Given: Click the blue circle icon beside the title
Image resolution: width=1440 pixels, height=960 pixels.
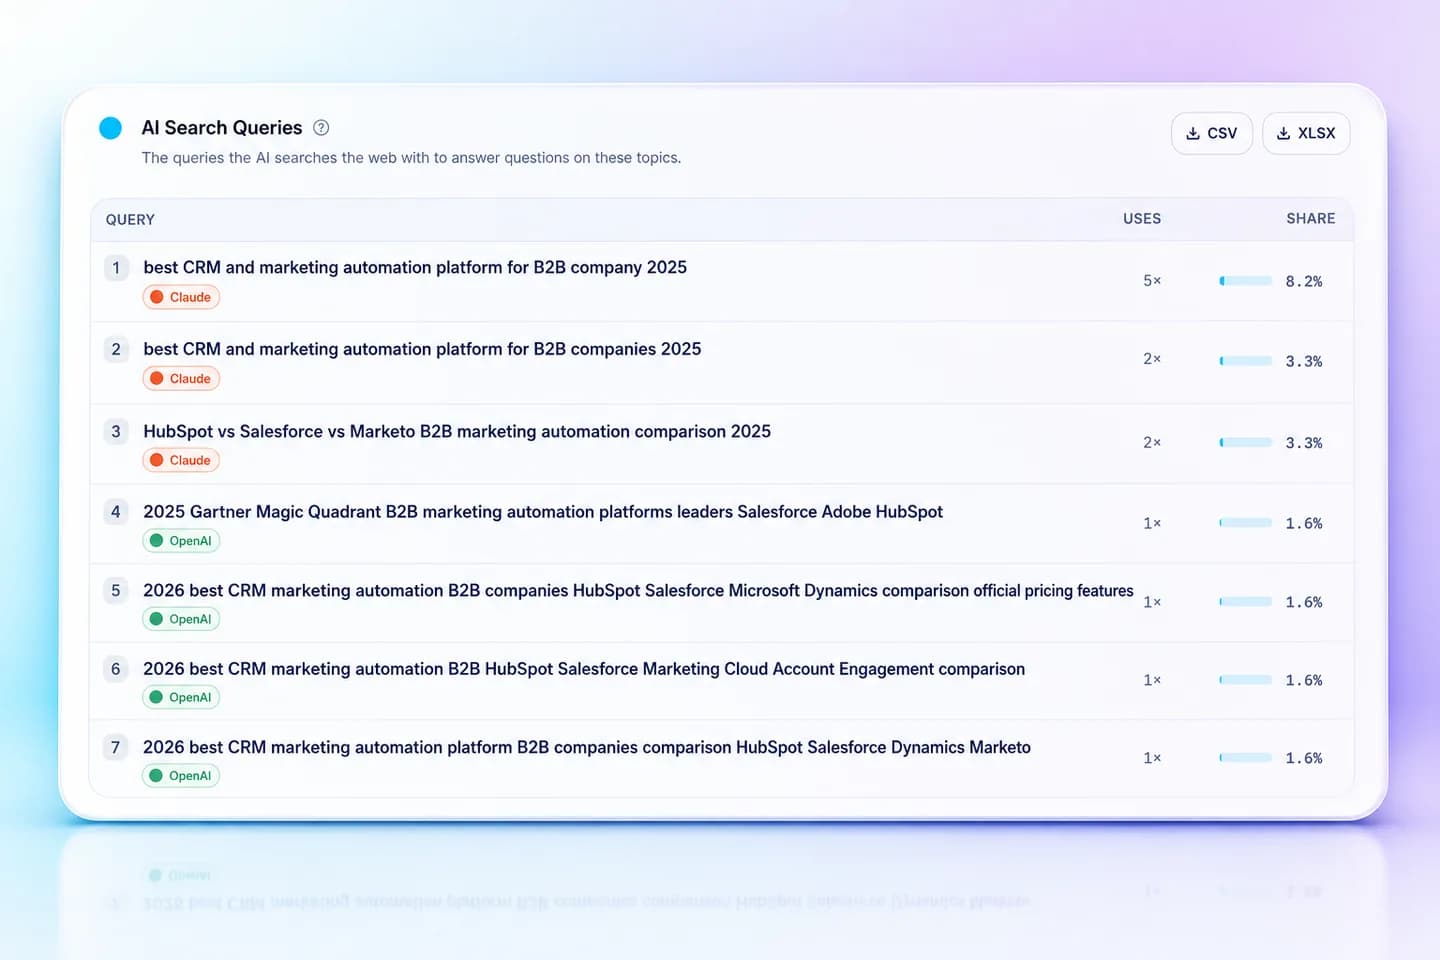Looking at the screenshot, I should 111,128.
